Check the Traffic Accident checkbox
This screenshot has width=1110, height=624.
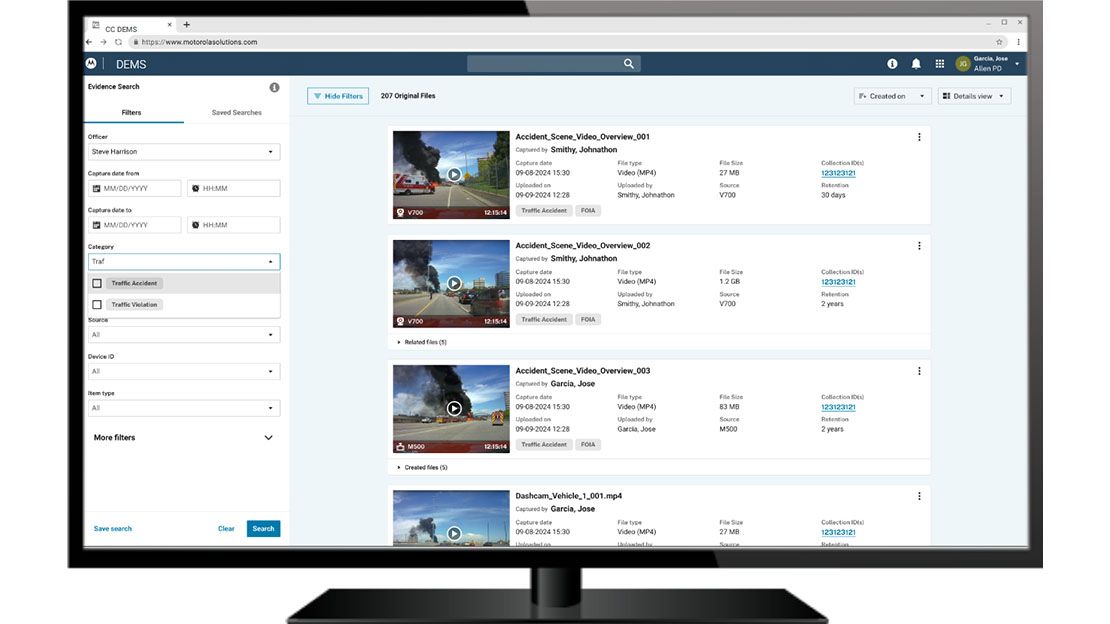pos(97,283)
